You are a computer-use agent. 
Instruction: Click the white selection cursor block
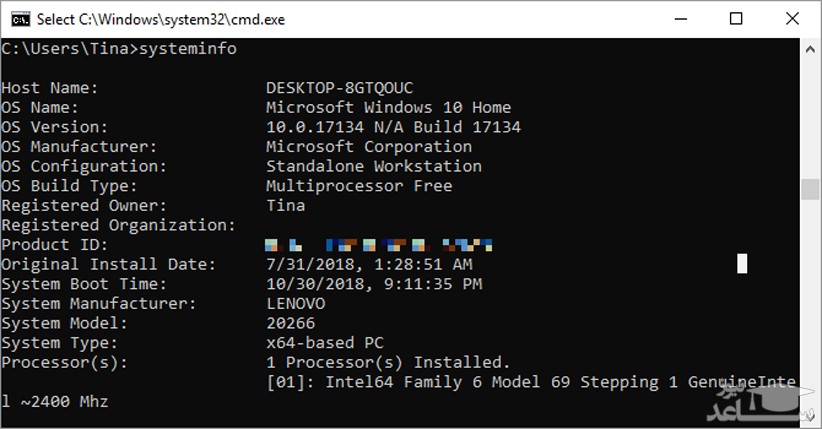click(x=742, y=263)
